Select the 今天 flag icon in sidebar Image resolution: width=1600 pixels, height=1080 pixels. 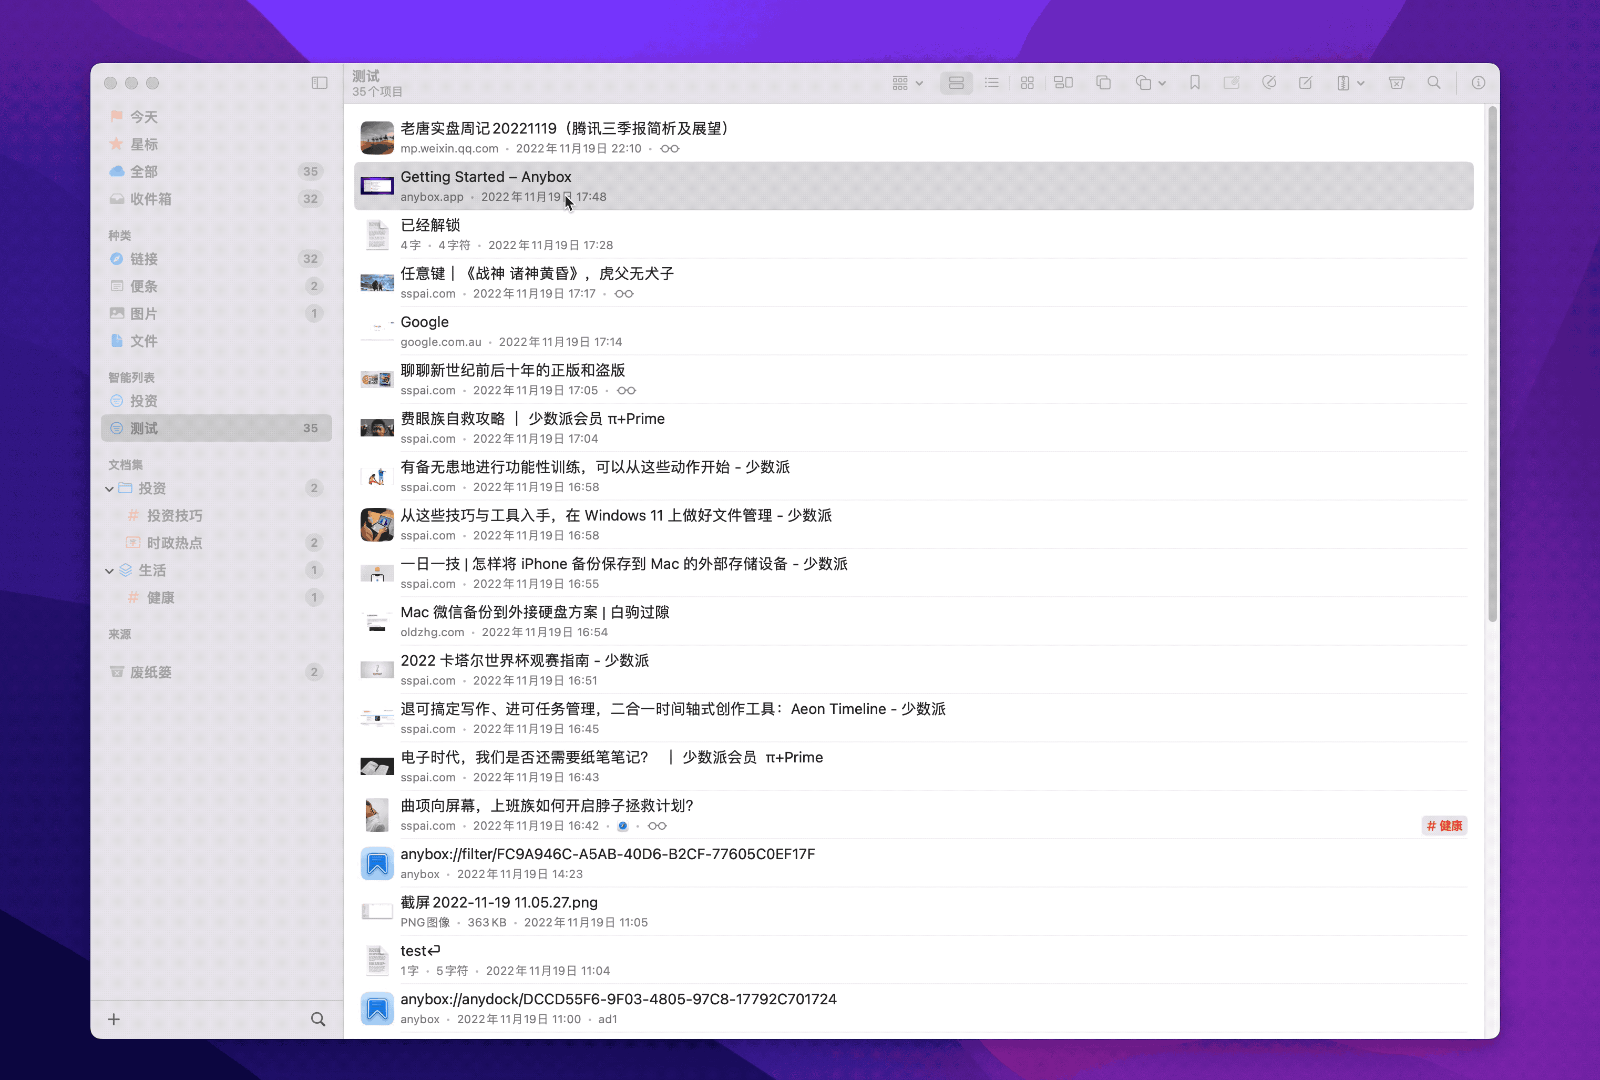pyautogui.click(x=115, y=116)
